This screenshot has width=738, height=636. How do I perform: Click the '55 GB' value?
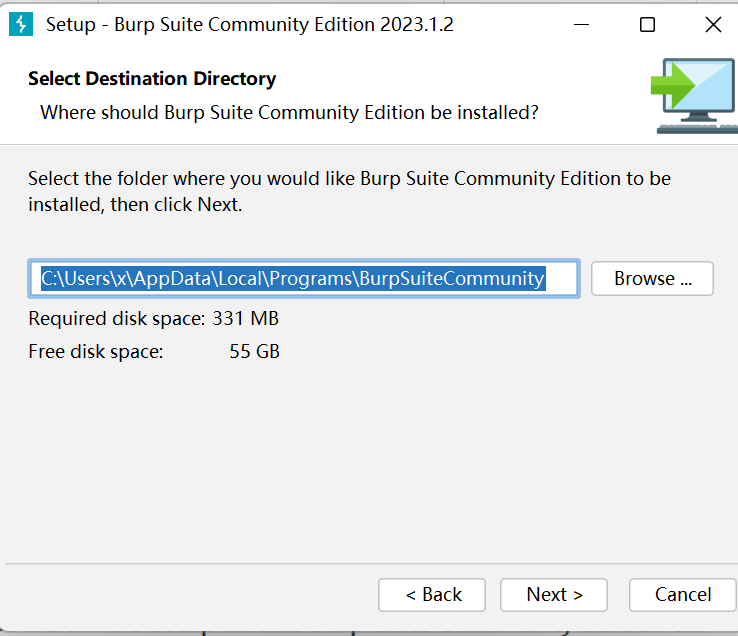click(255, 352)
